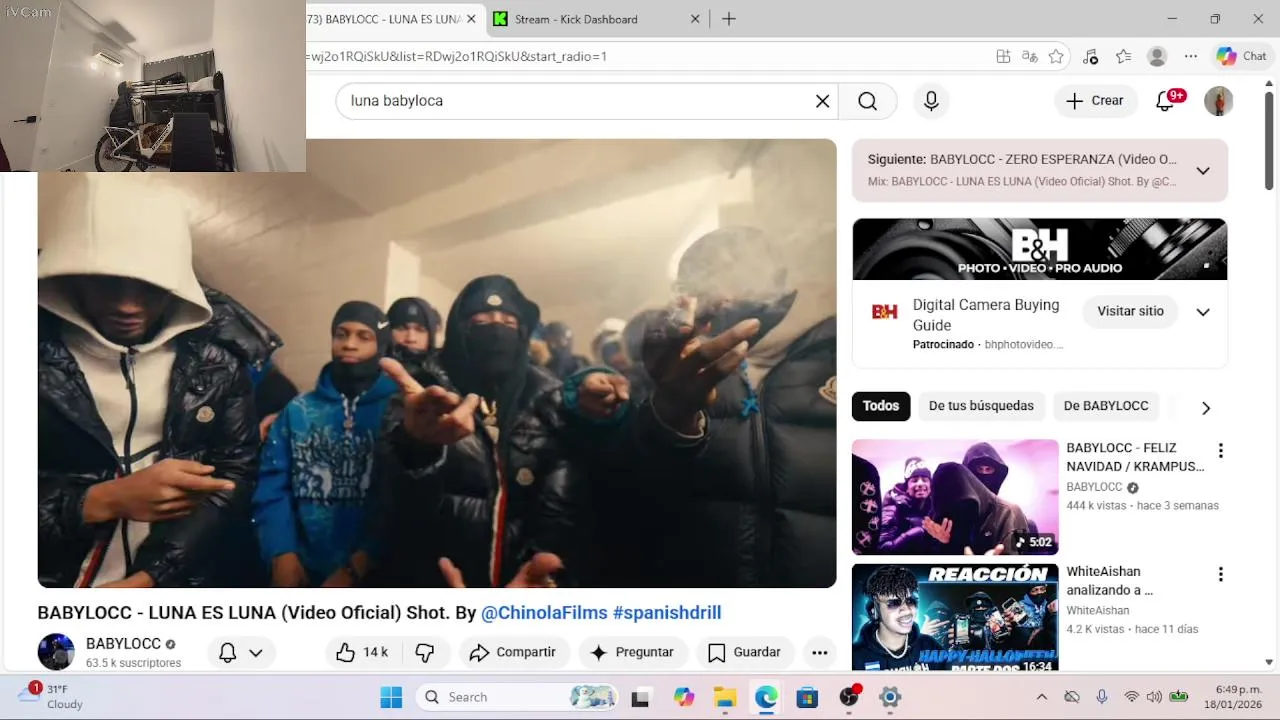Open OBS Studio from the taskbar
Viewport: 1280px width, 720px height.
click(x=849, y=697)
